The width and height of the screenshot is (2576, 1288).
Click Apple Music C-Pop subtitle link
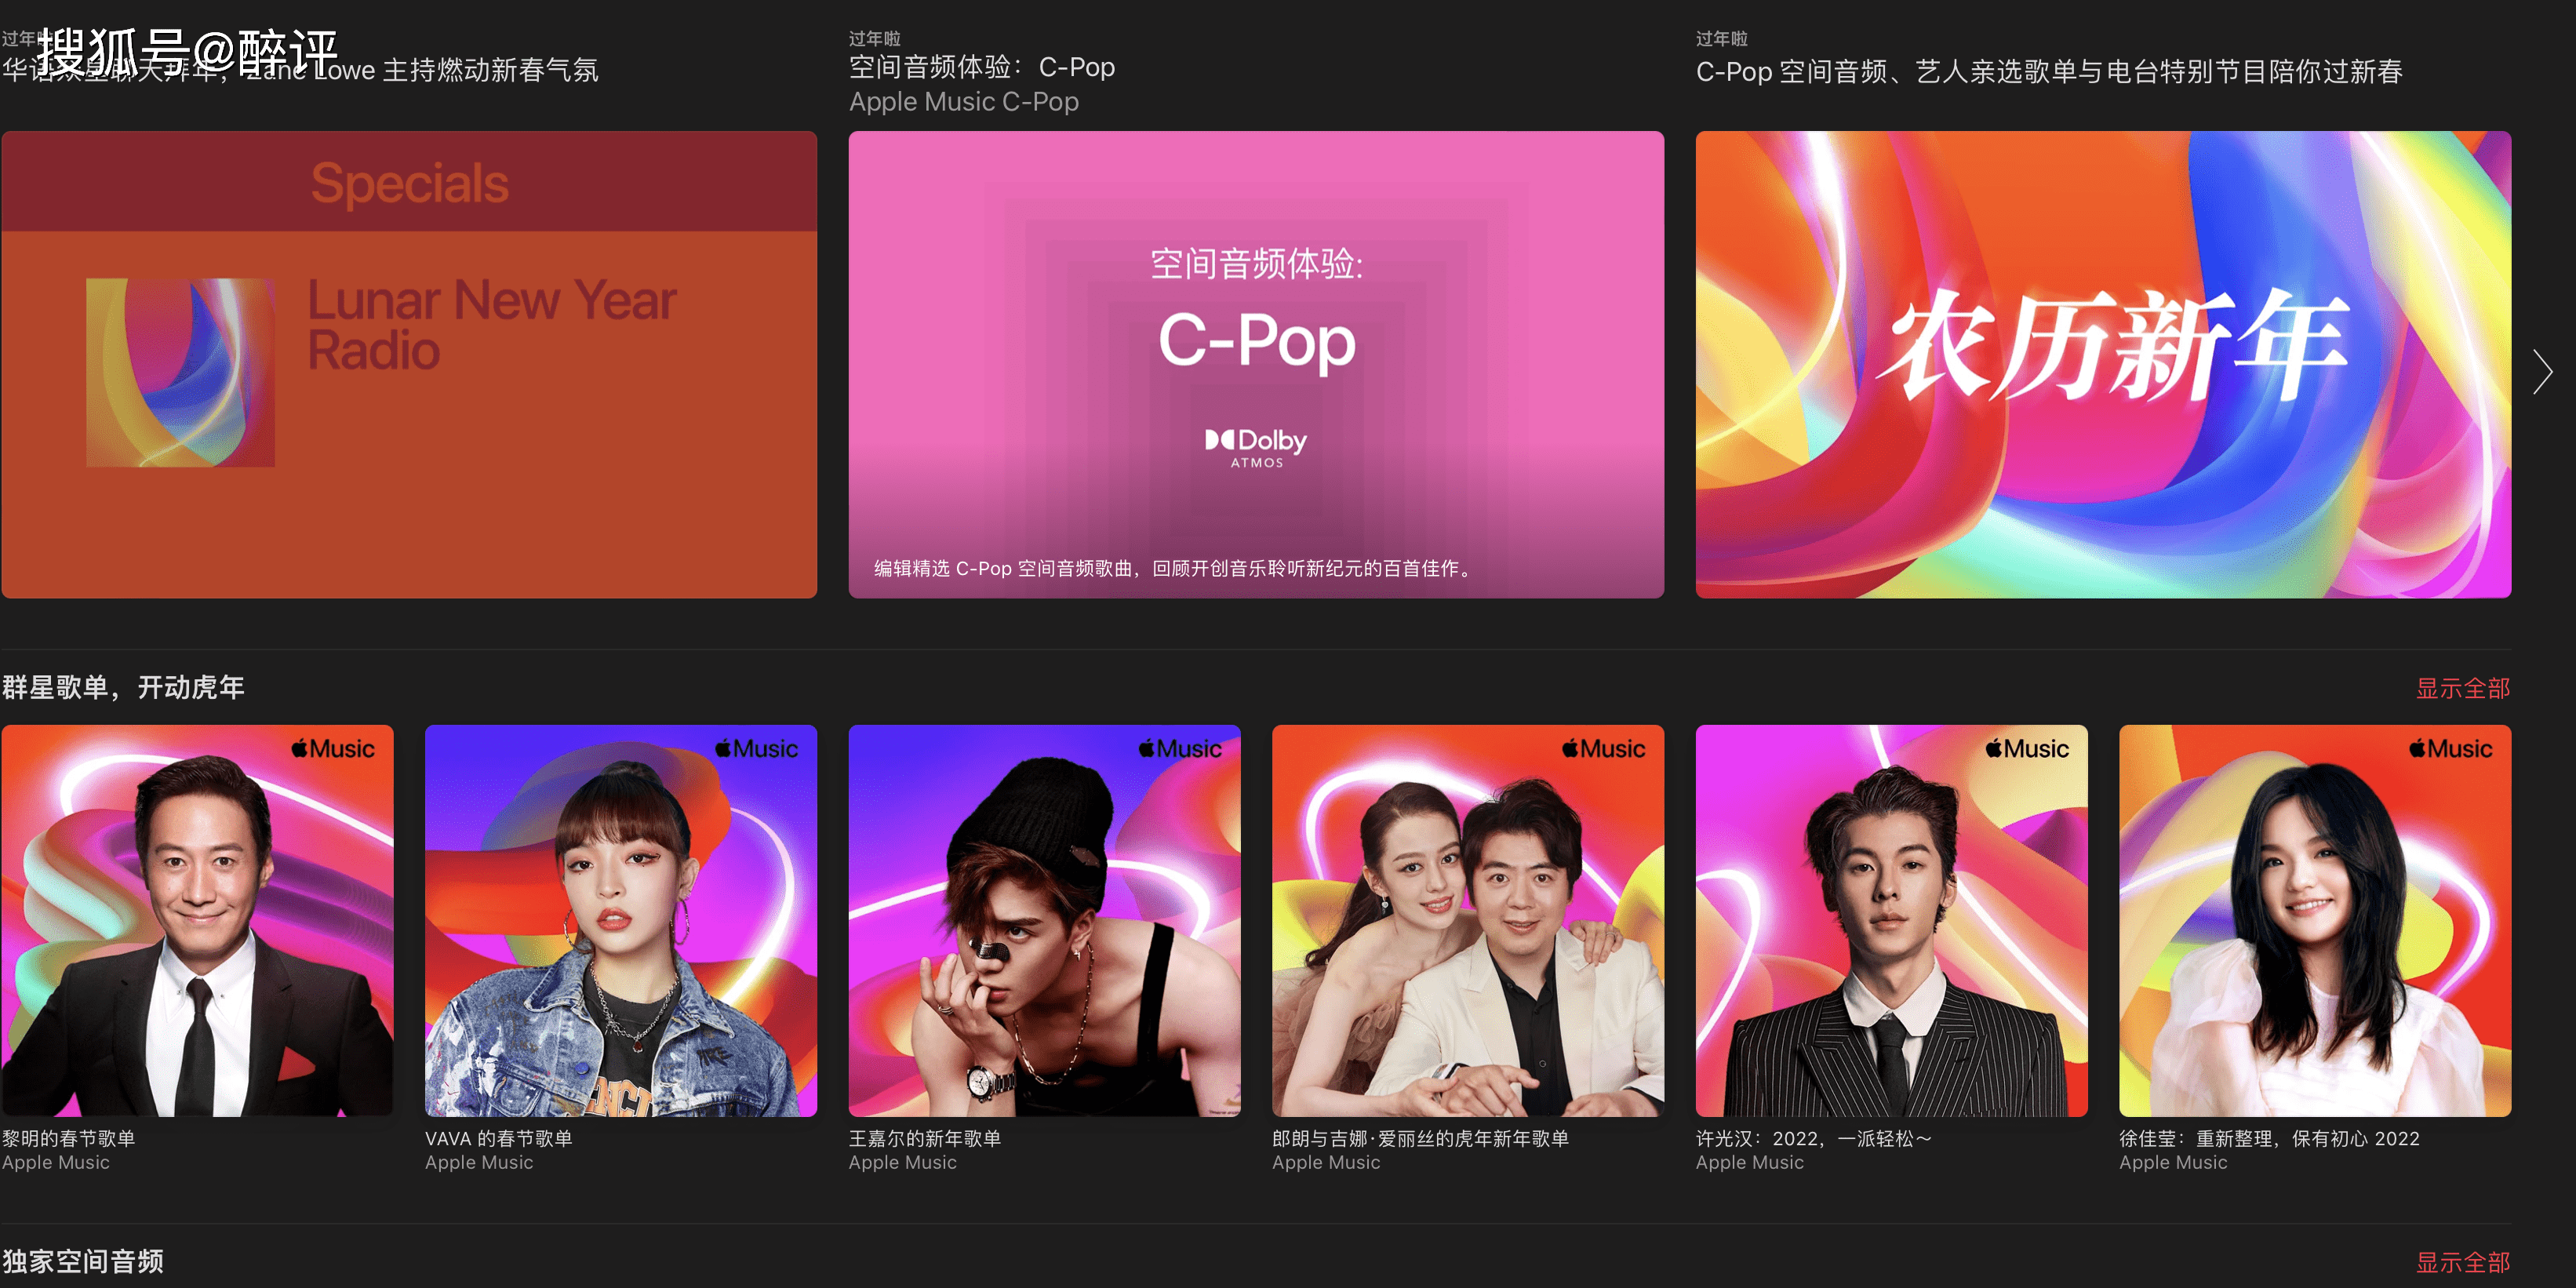(964, 102)
